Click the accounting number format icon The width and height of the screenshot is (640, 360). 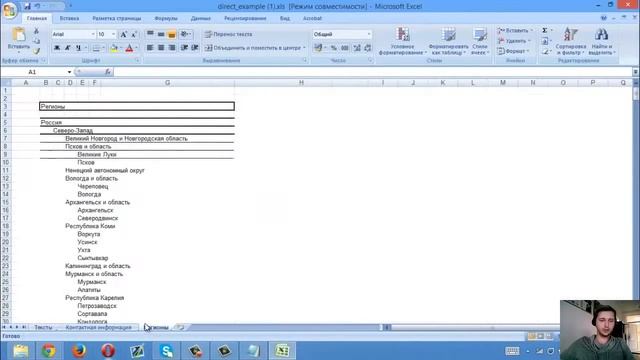[x=318, y=48]
